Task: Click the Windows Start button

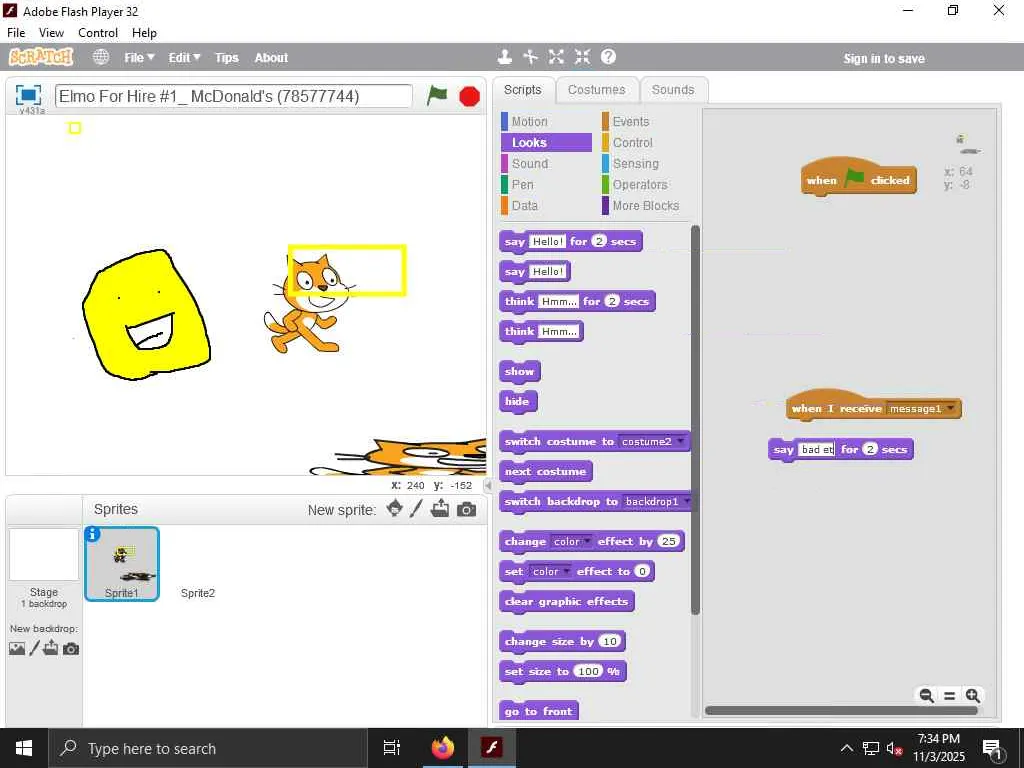Action: [x=24, y=748]
